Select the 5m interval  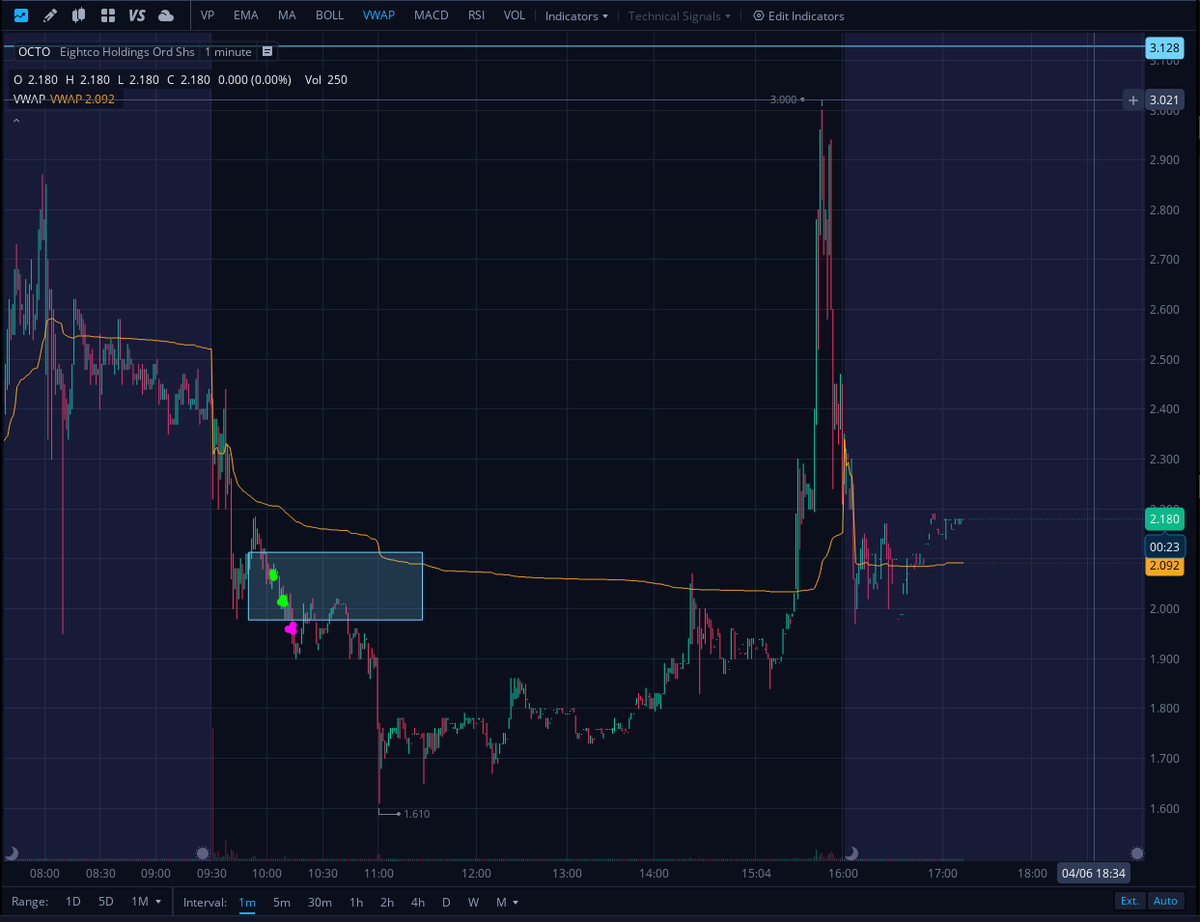281,901
